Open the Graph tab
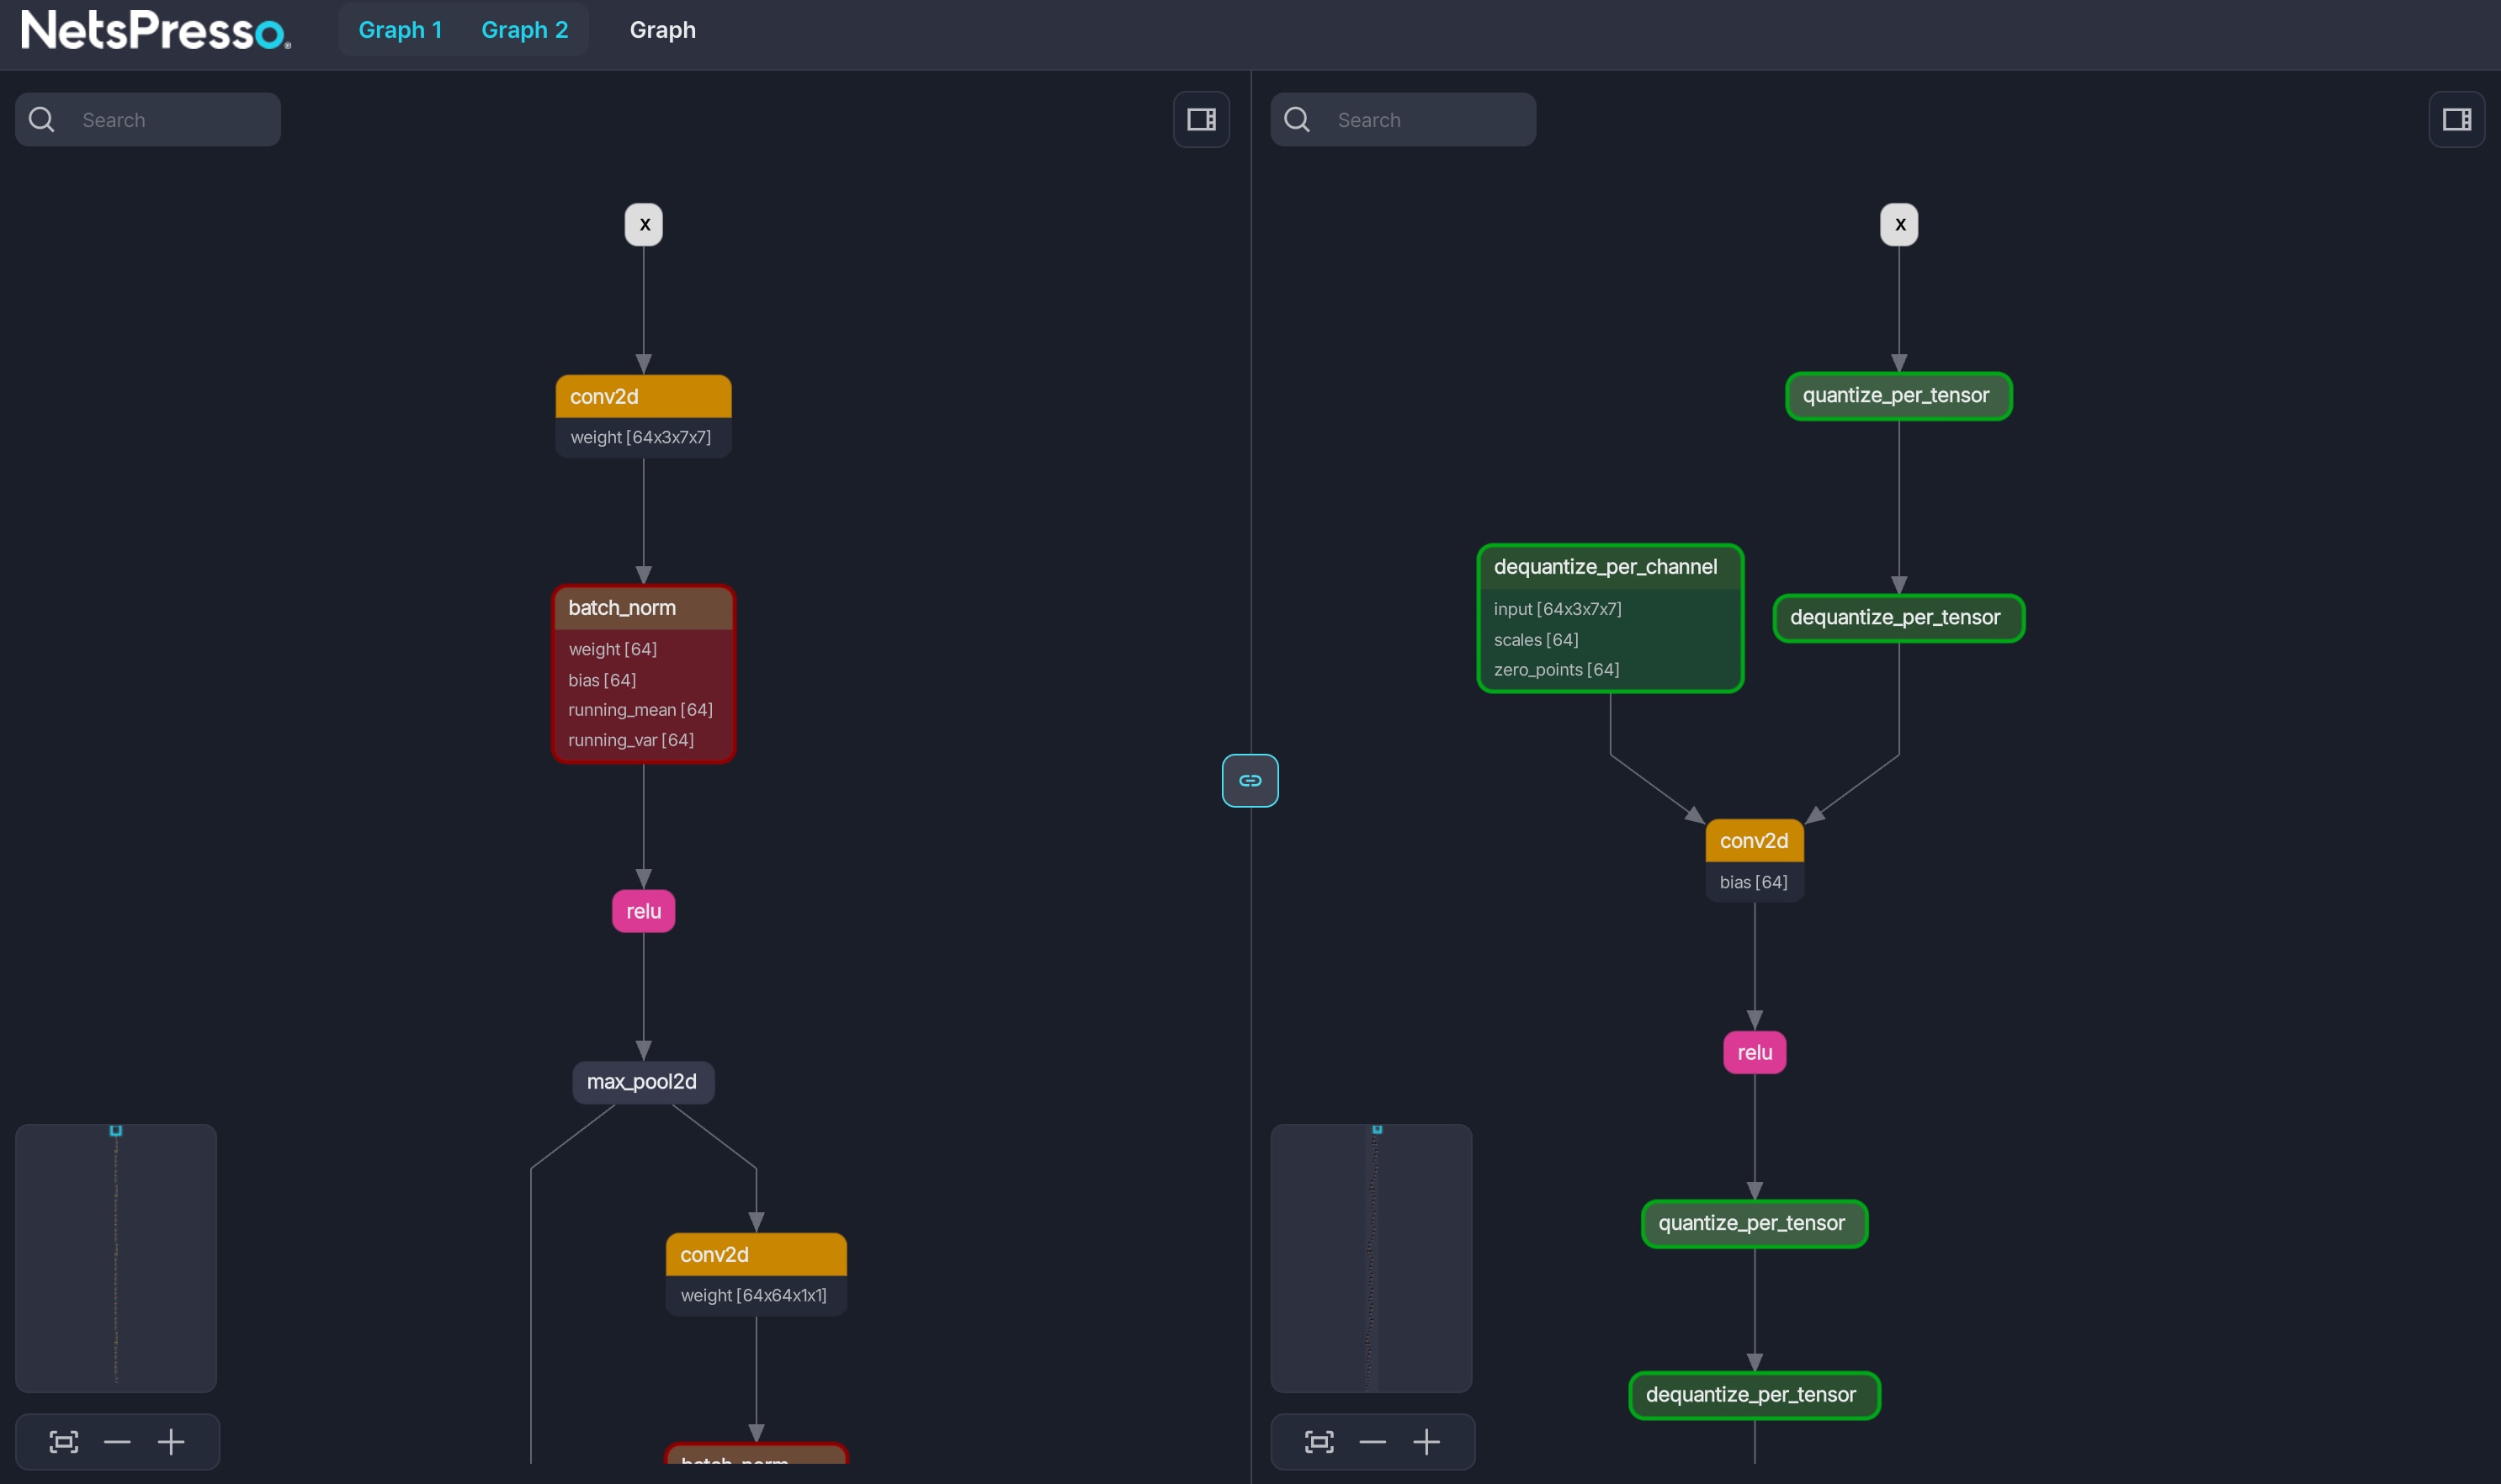The height and width of the screenshot is (1484, 2501). (x=662, y=30)
